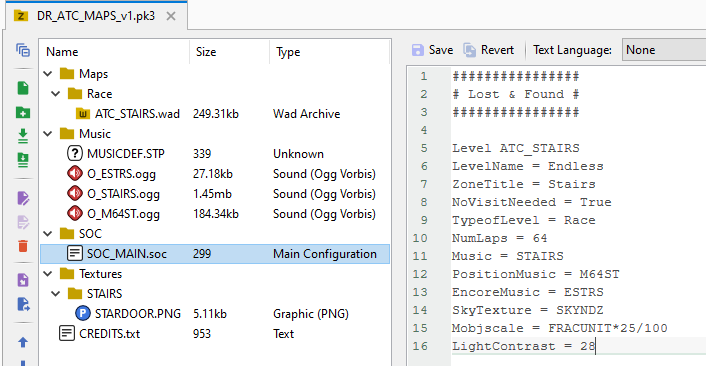Click the disabled Rename Each pencil icon
This screenshot has height=366, width=706.
tap(23, 222)
